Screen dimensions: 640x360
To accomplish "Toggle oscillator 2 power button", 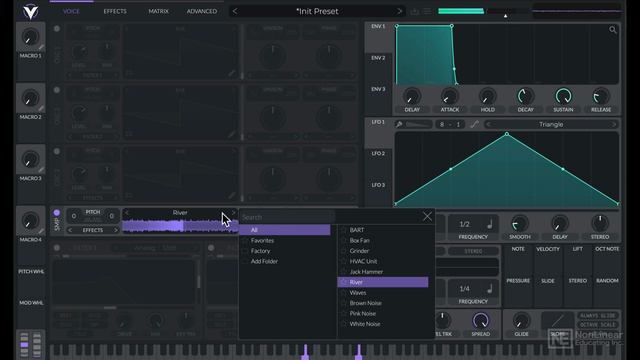I will point(57,90).
